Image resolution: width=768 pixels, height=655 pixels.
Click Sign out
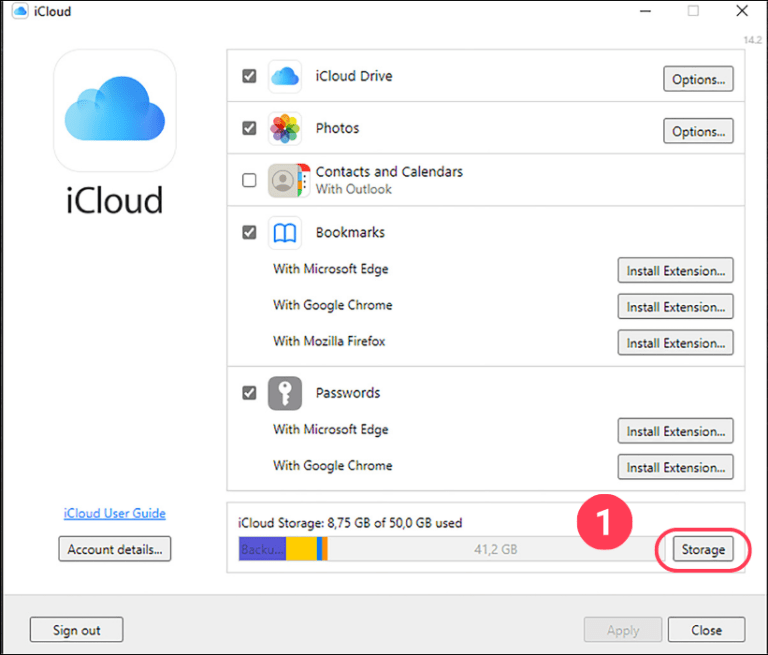[x=76, y=630]
